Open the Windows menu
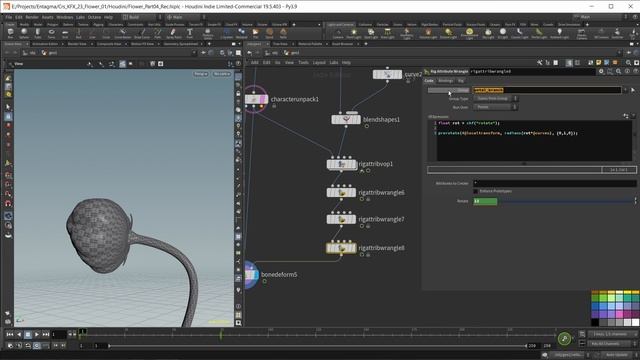 [x=64, y=17]
